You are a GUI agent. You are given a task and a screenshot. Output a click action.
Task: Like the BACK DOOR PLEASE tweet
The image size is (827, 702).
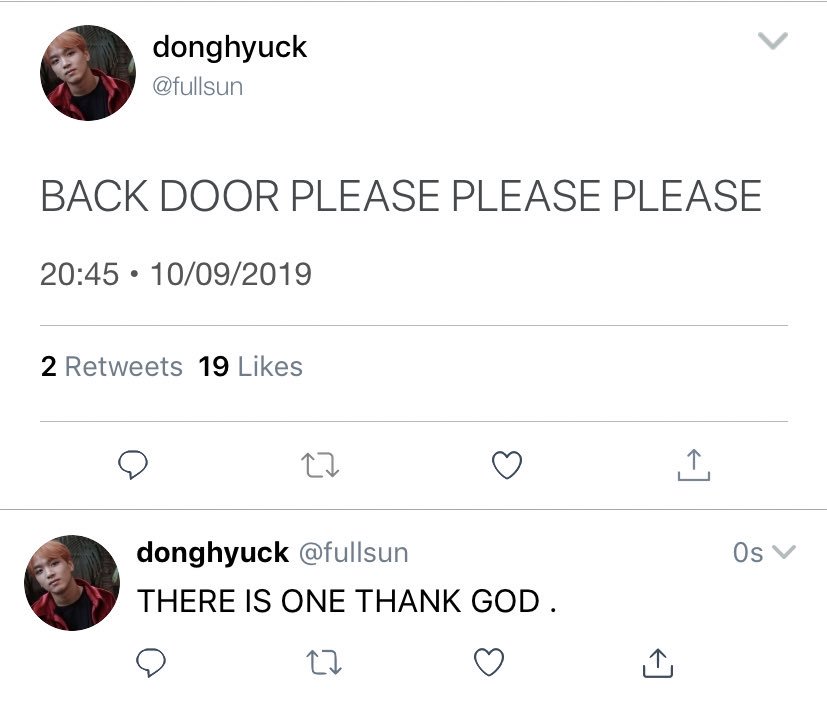click(507, 465)
